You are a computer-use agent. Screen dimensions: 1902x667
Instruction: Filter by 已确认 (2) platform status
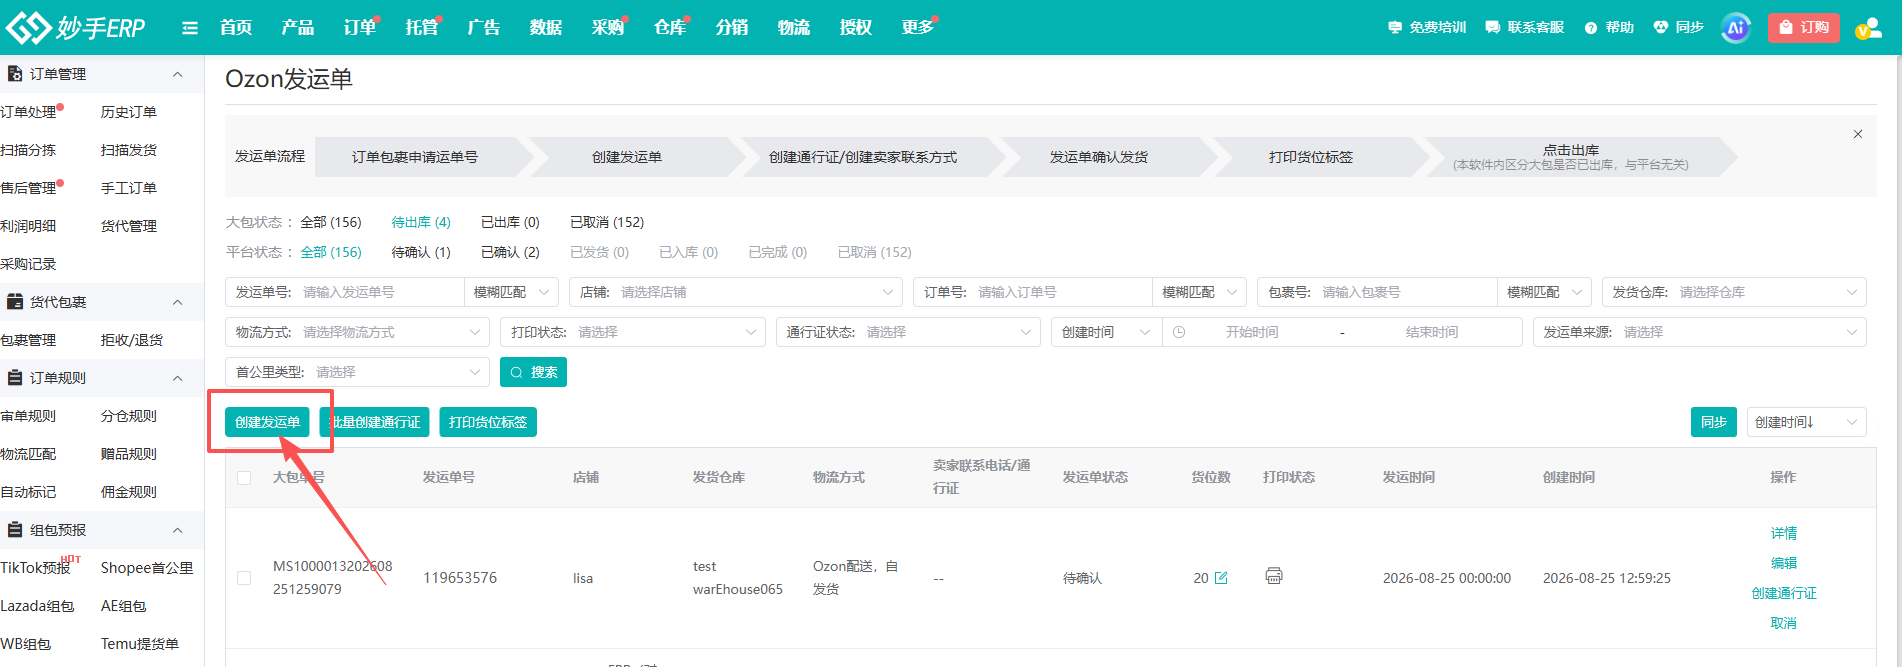(510, 252)
